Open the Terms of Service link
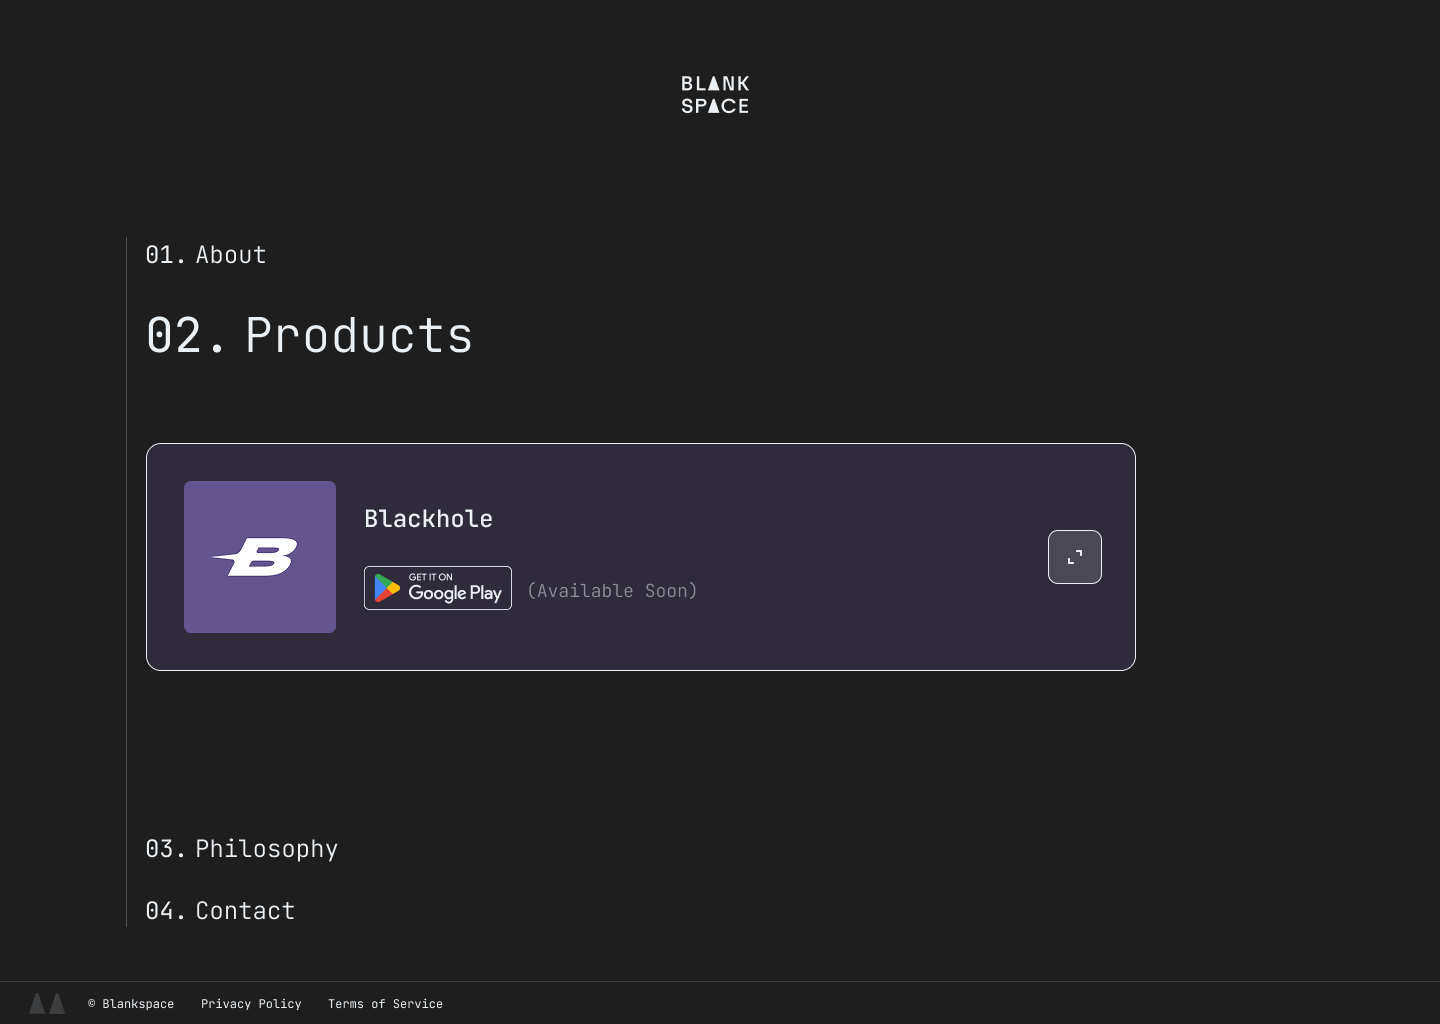 click(385, 1004)
